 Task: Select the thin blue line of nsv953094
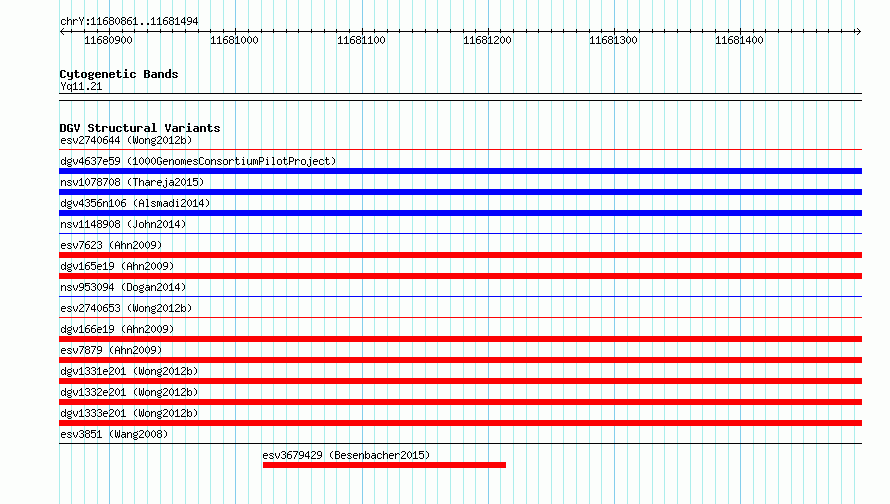pyautogui.click(x=460, y=296)
